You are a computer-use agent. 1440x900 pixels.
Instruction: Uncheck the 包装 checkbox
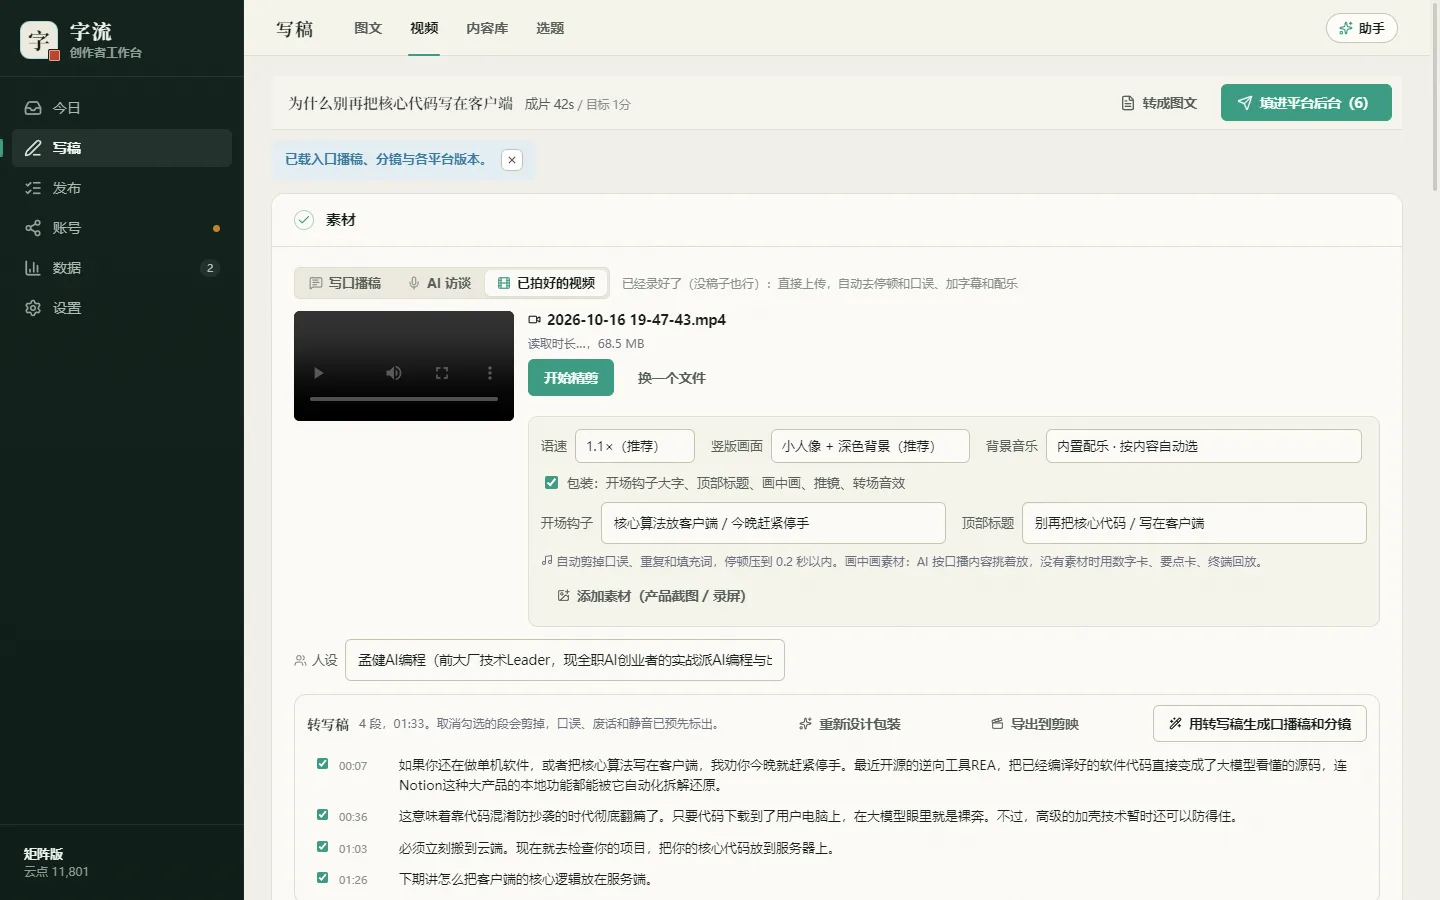tap(551, 483)
